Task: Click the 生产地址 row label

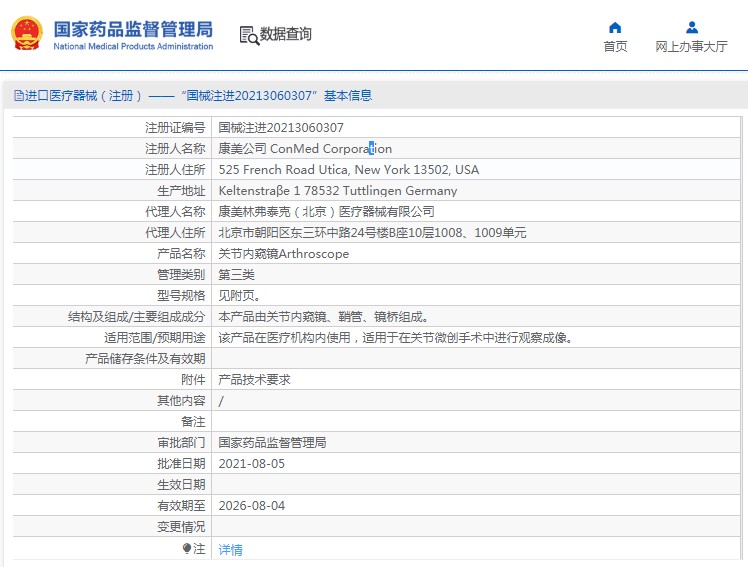Action: [181, 191]
